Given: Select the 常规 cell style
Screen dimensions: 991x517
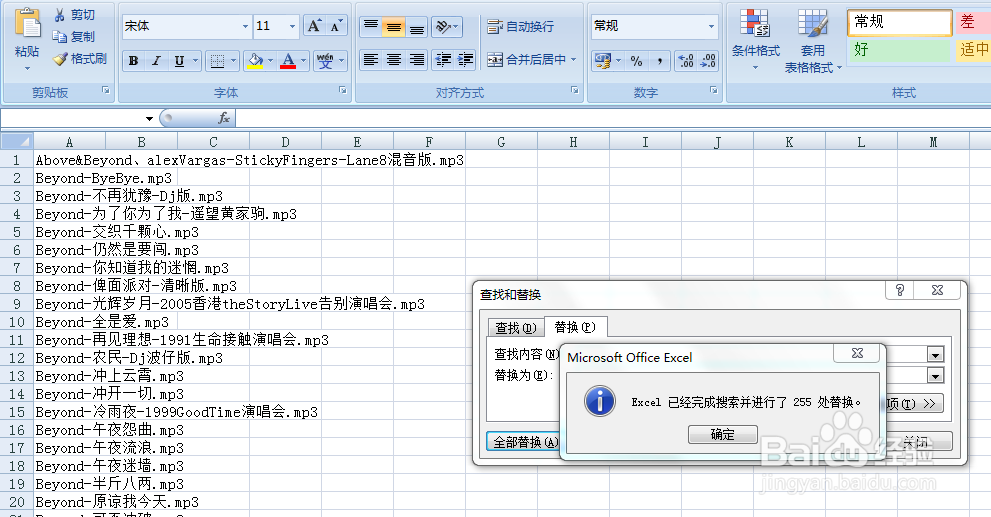Looking at the screenshot, I should click(x=899, y=22).
